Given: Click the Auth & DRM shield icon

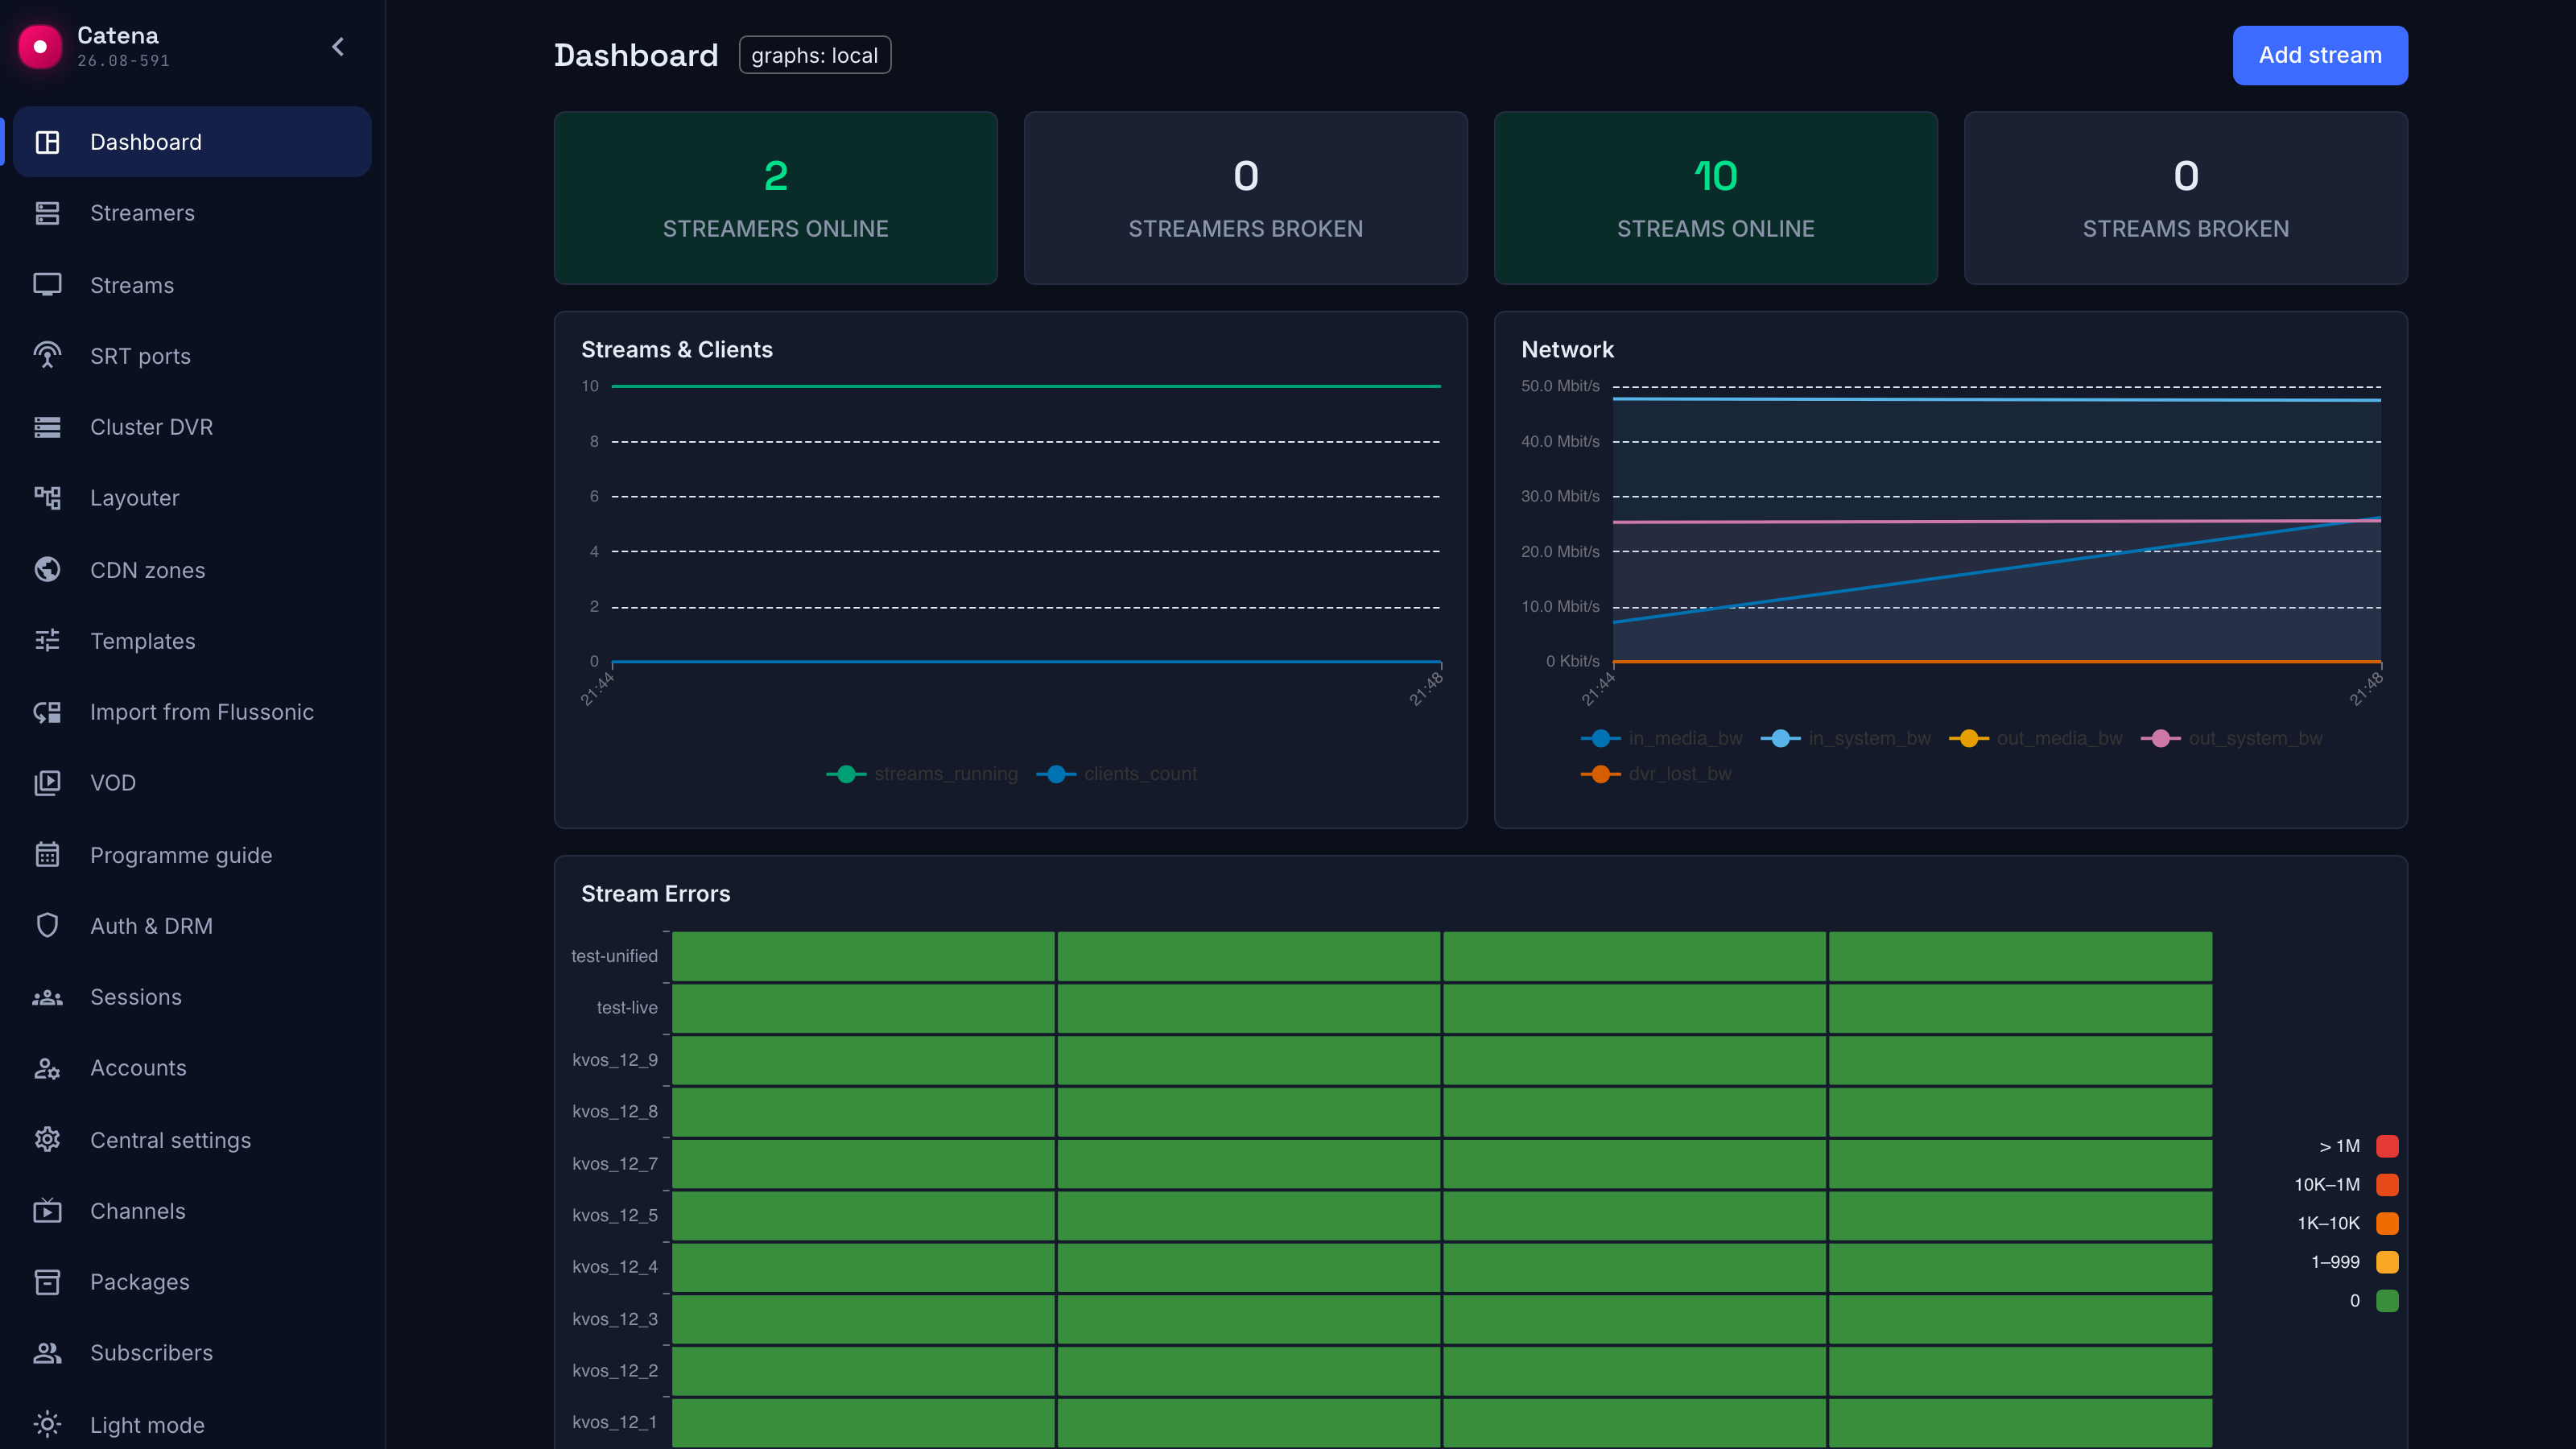Looking at the screenshot, I should point(47,926).
